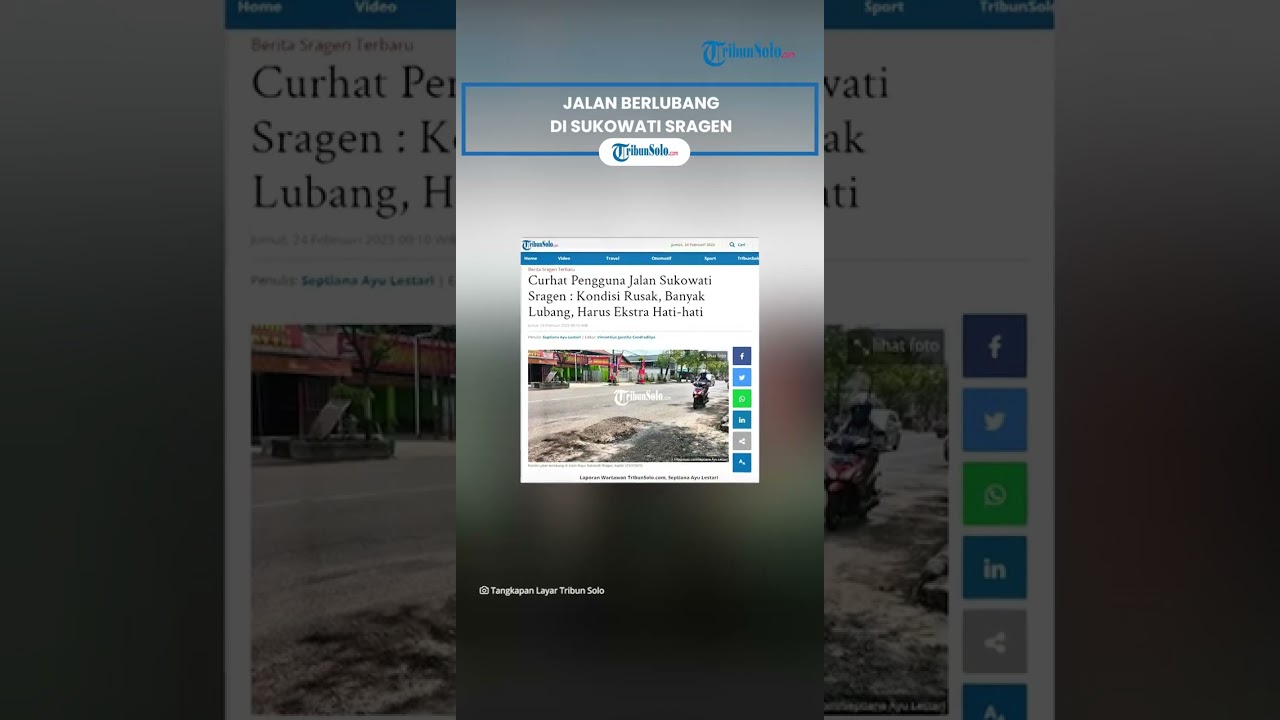
Task: Open Otomotif tab in small article screenshot
Action: point(661,258)
